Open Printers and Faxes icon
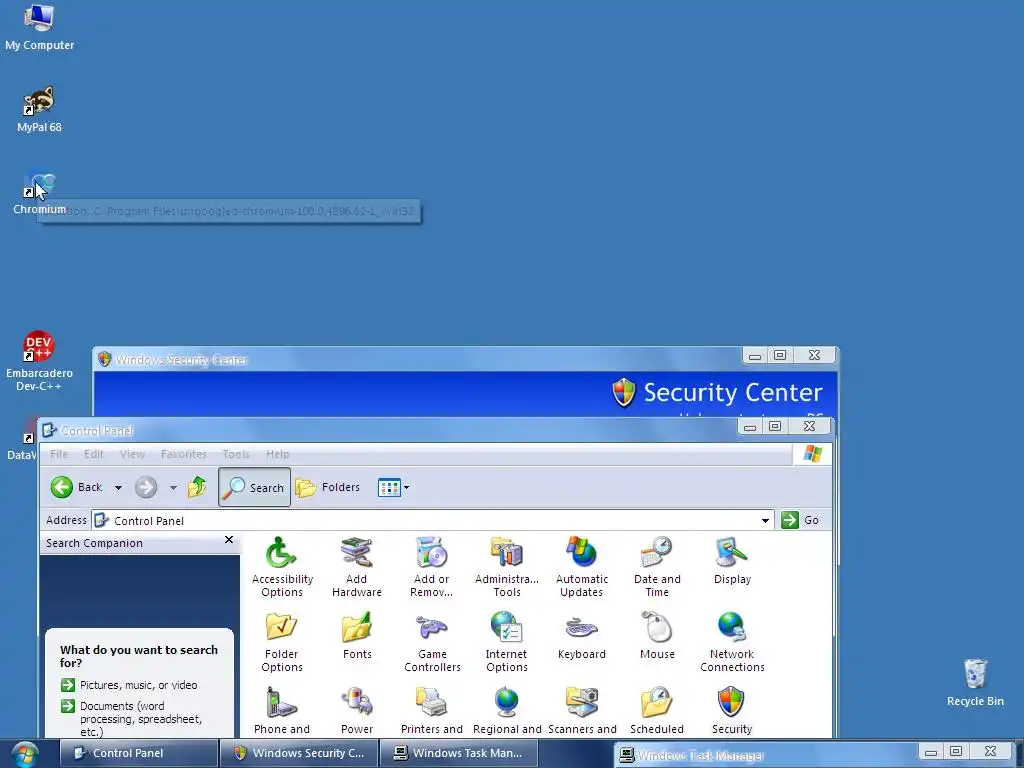Image resolution: width=1024 pixels, height=768 pixels. [432, 711]
